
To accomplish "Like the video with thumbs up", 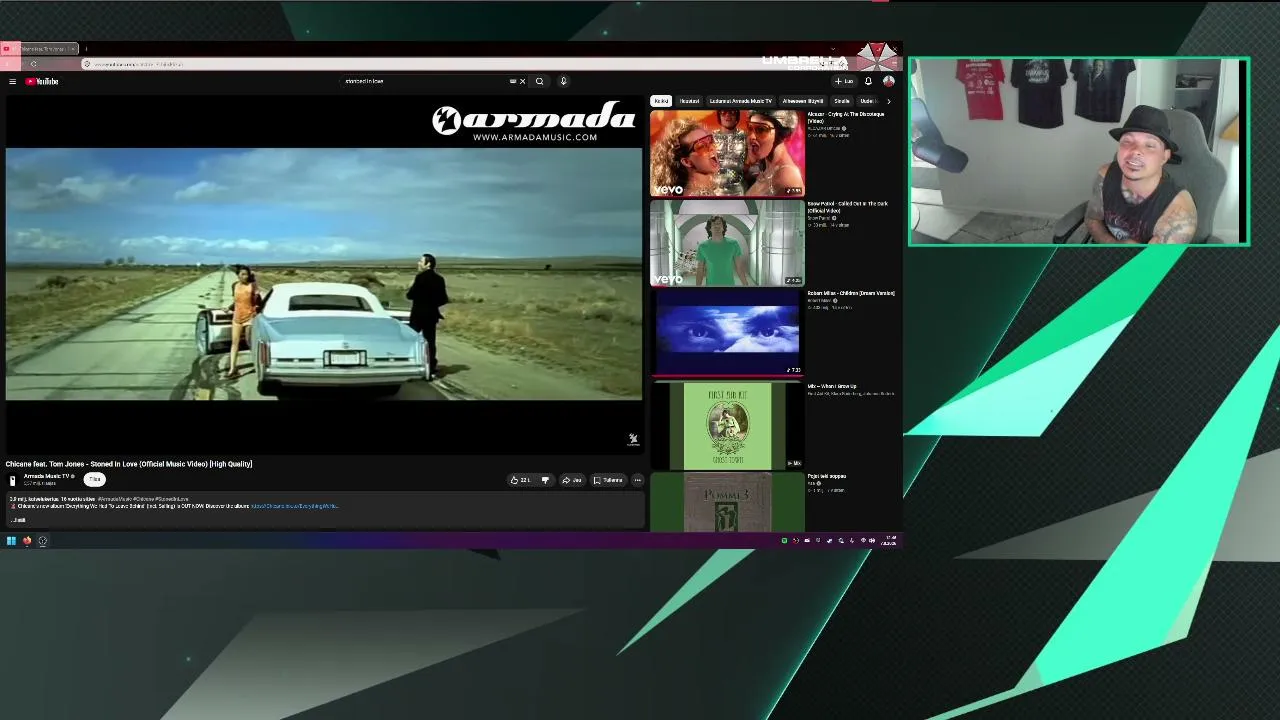I will [x=520, y=480].
